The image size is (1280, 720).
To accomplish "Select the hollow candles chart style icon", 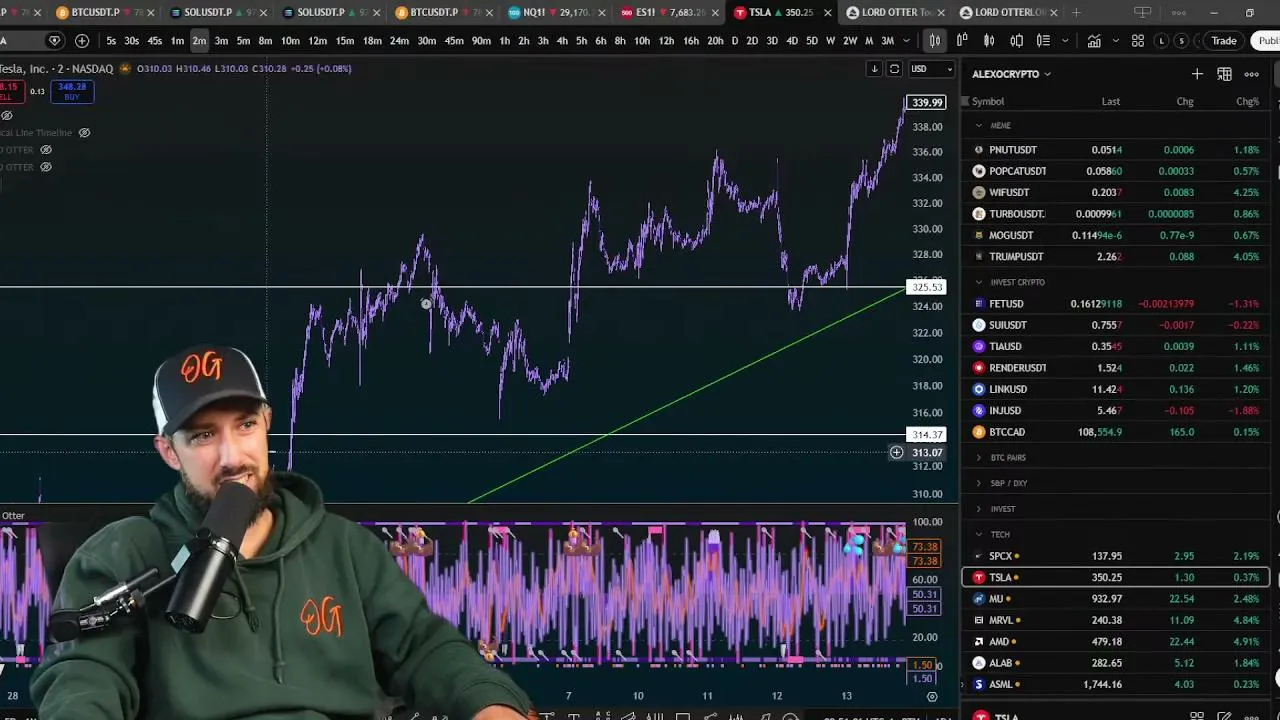I will [962, 41].
